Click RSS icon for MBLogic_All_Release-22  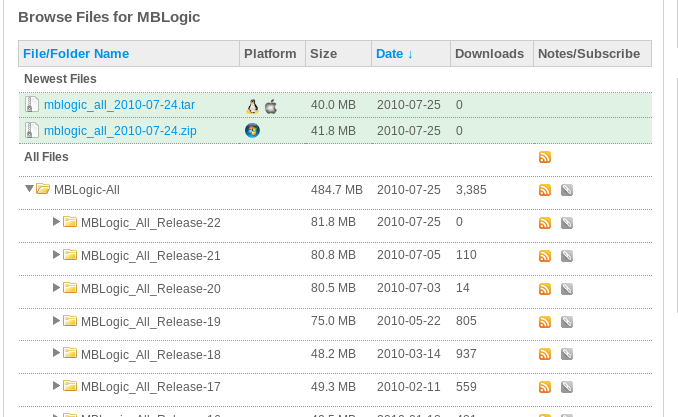(x=545, y=223)
